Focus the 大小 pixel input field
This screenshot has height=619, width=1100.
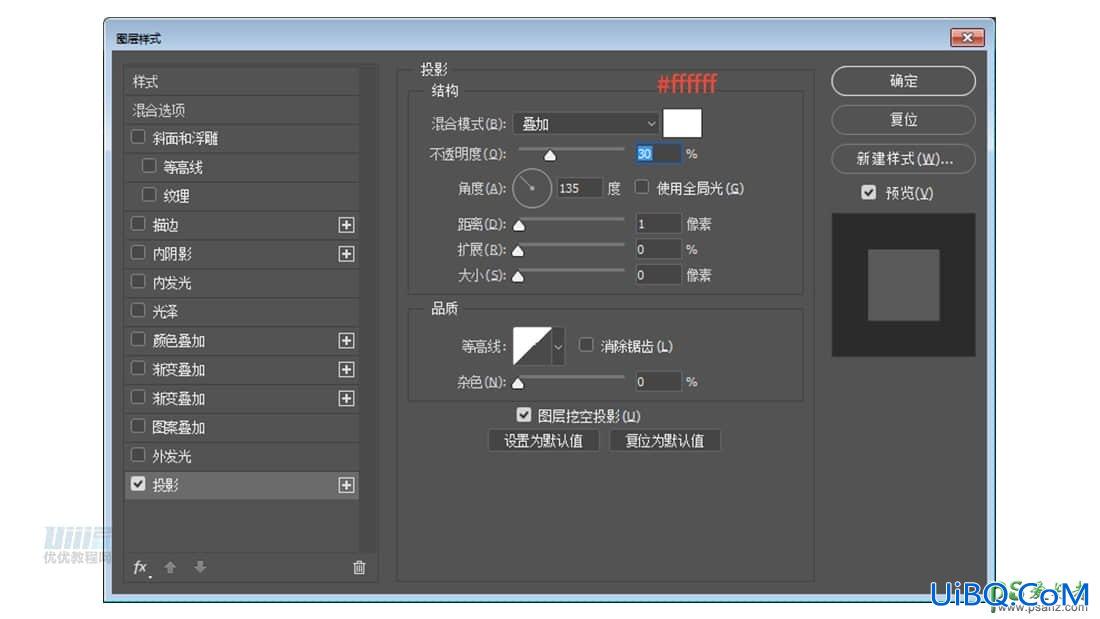pyautogui.click(x=658, y=275)
